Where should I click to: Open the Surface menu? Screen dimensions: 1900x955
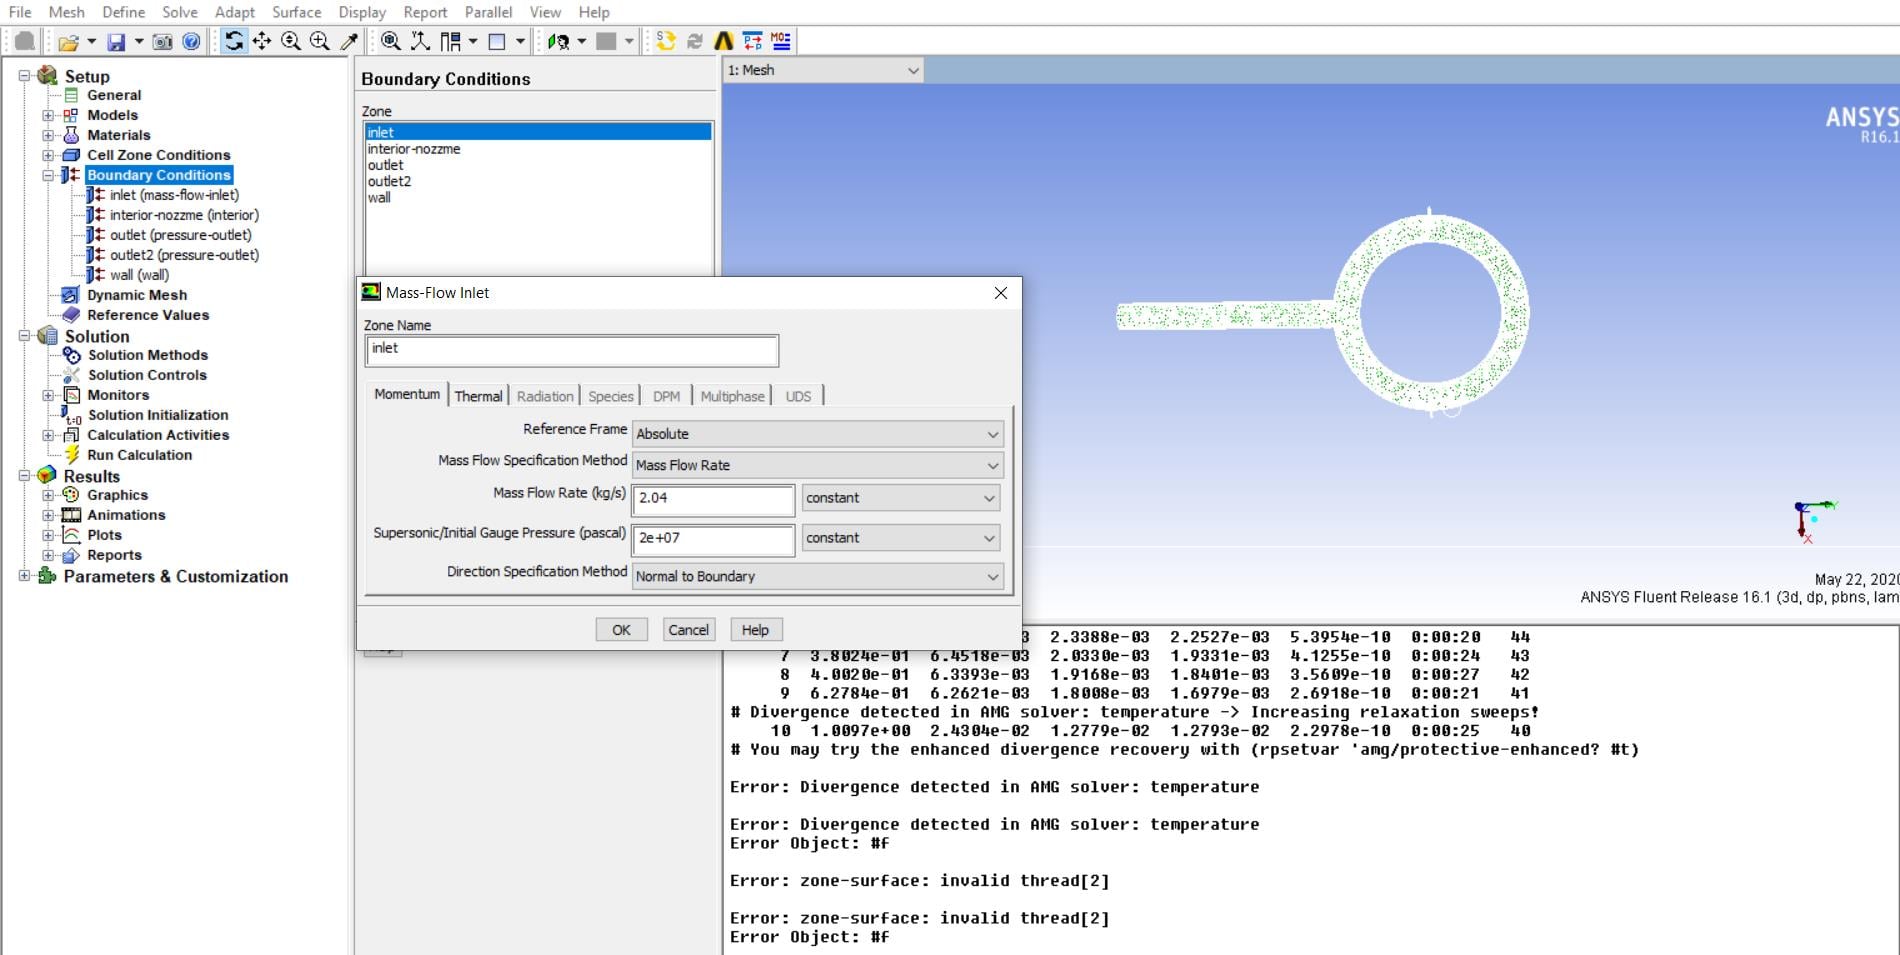pos(297,12)
